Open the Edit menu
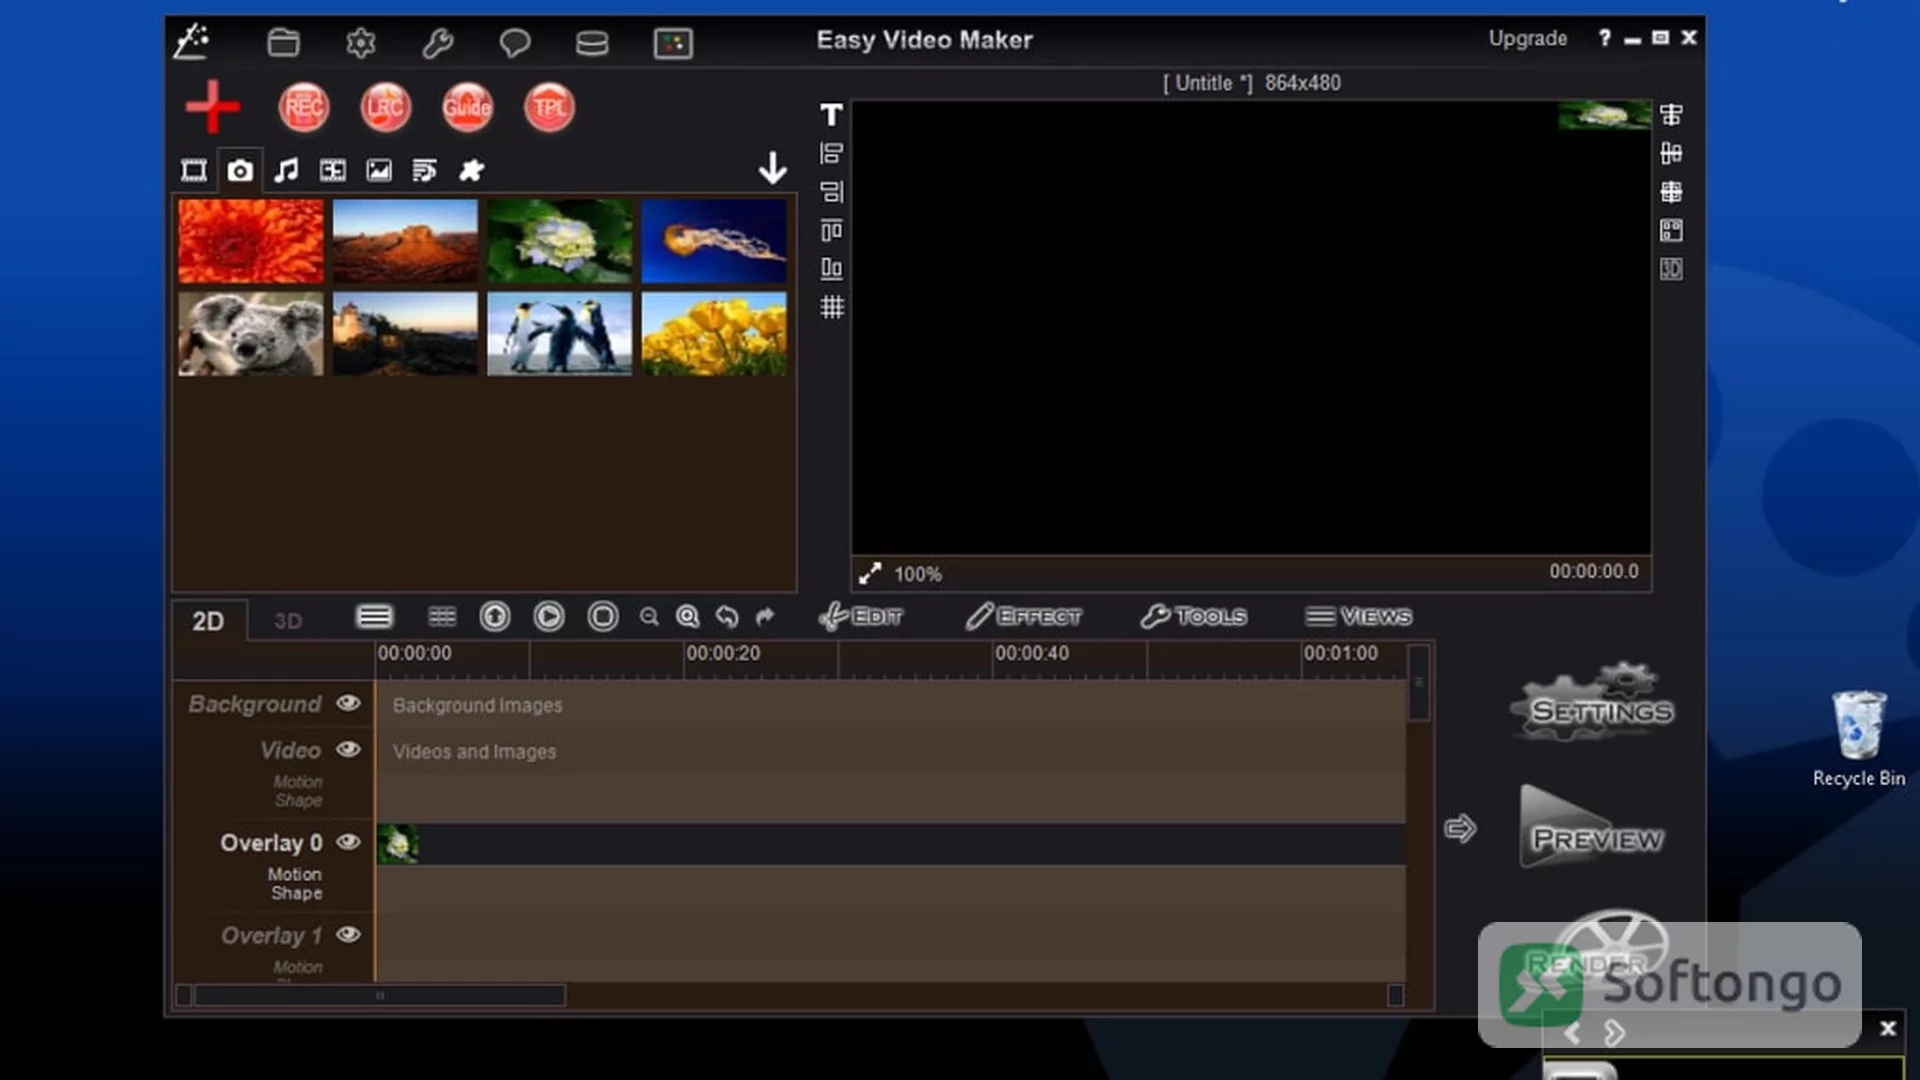This screenshot has height=1080, width=1920. tap(861, 616)
